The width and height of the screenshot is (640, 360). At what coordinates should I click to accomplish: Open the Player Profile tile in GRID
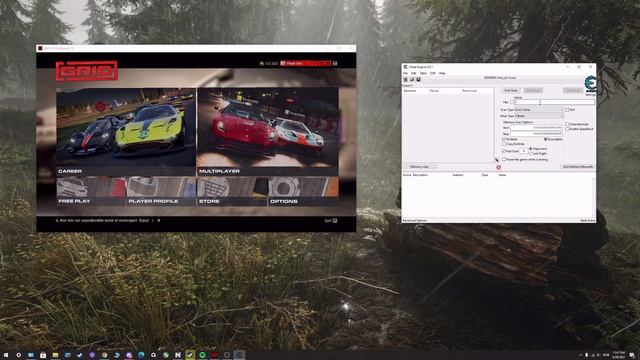point(161,191)
